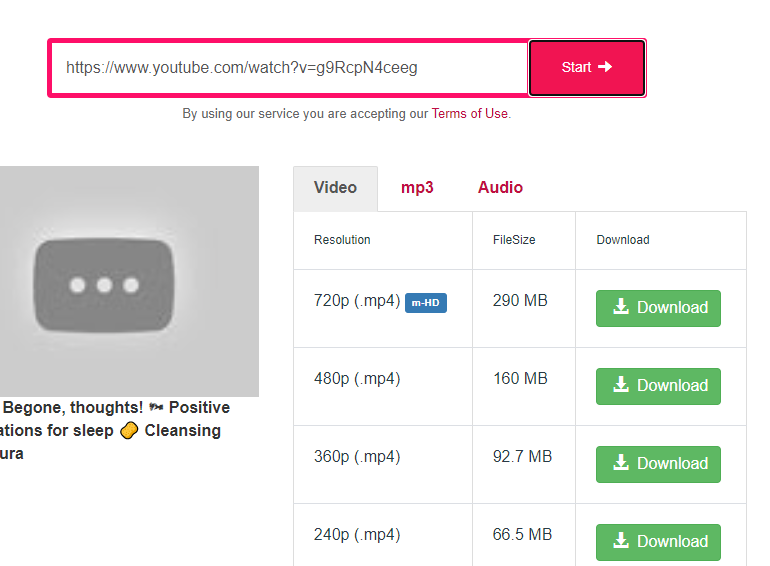Download the 720p mp4 video
The height and width of the screenshot is (566, 770).
tap(658, 308)
